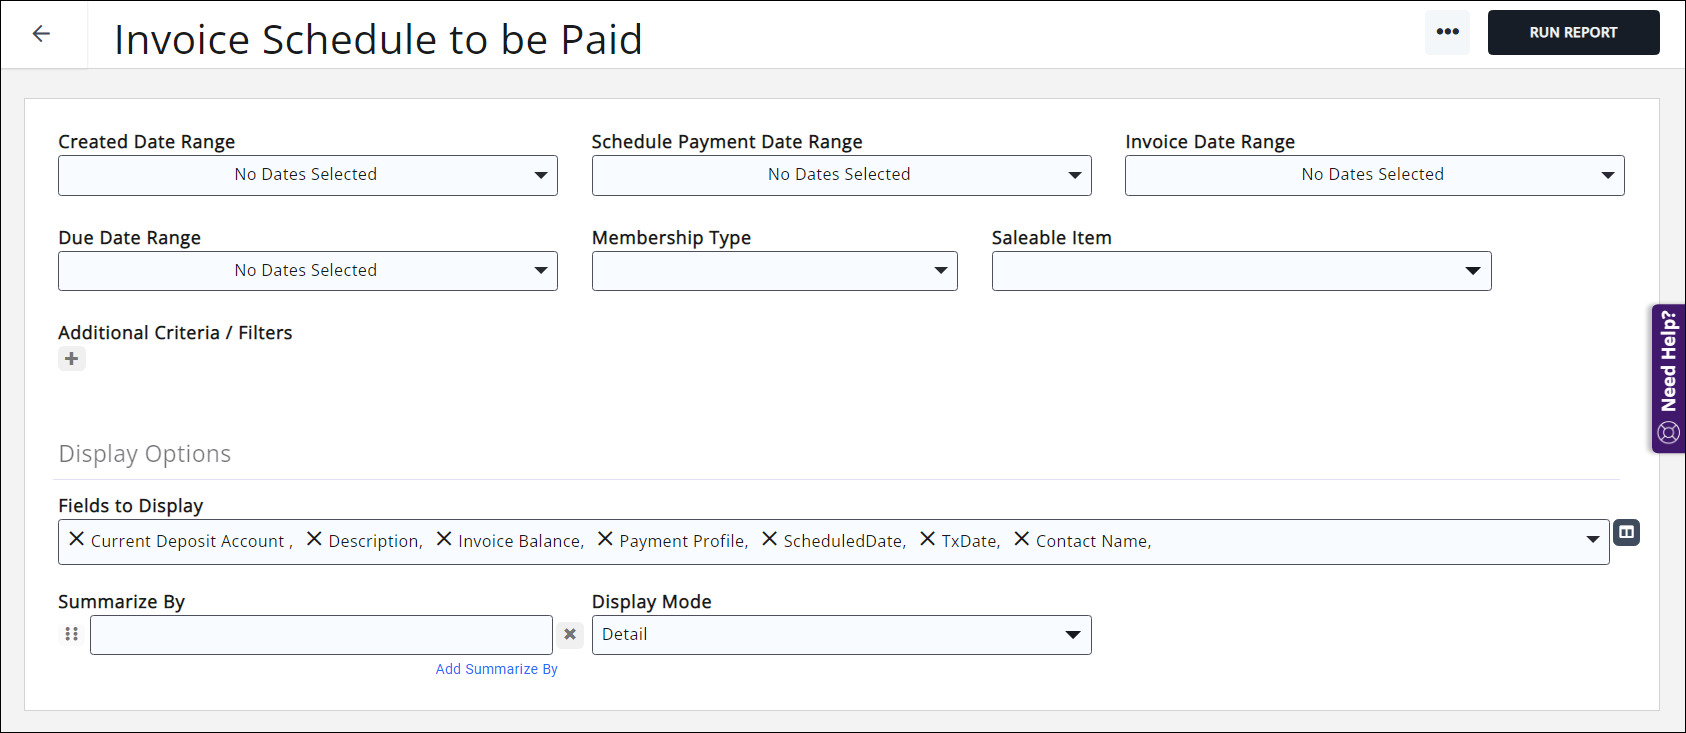Remove the Contact Name field
Image resolution: width=1686 pixels, height=733 pixels.
tap(1021, 539)
